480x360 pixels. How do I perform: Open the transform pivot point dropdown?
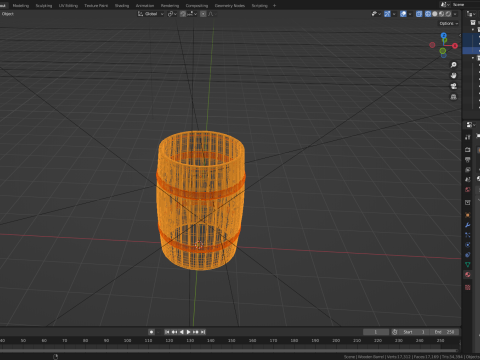pyautogui.click(x=172, y=14)
